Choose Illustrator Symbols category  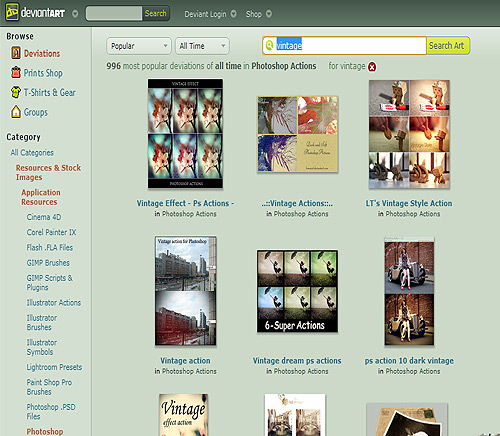click(x=42, y=347)
